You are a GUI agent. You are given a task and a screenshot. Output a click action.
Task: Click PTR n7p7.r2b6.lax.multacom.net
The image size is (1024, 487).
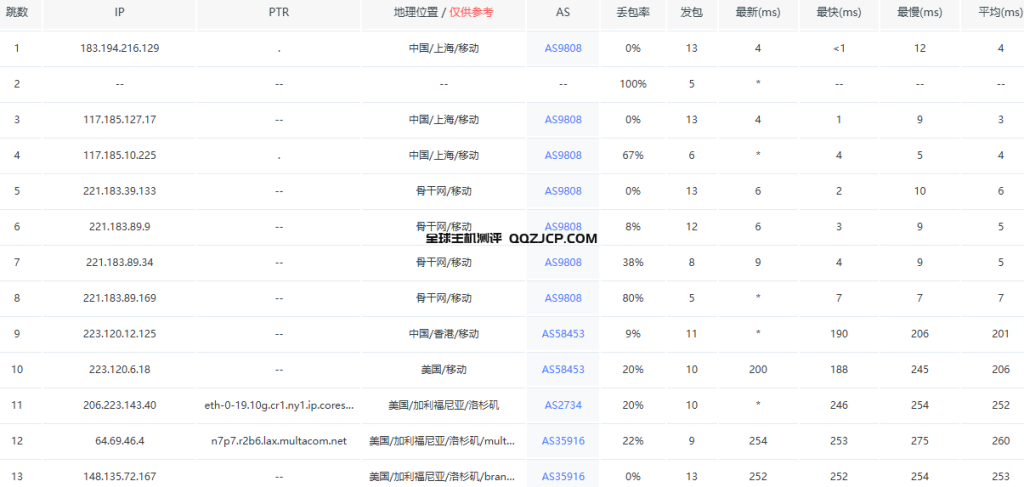click(279, 441)
